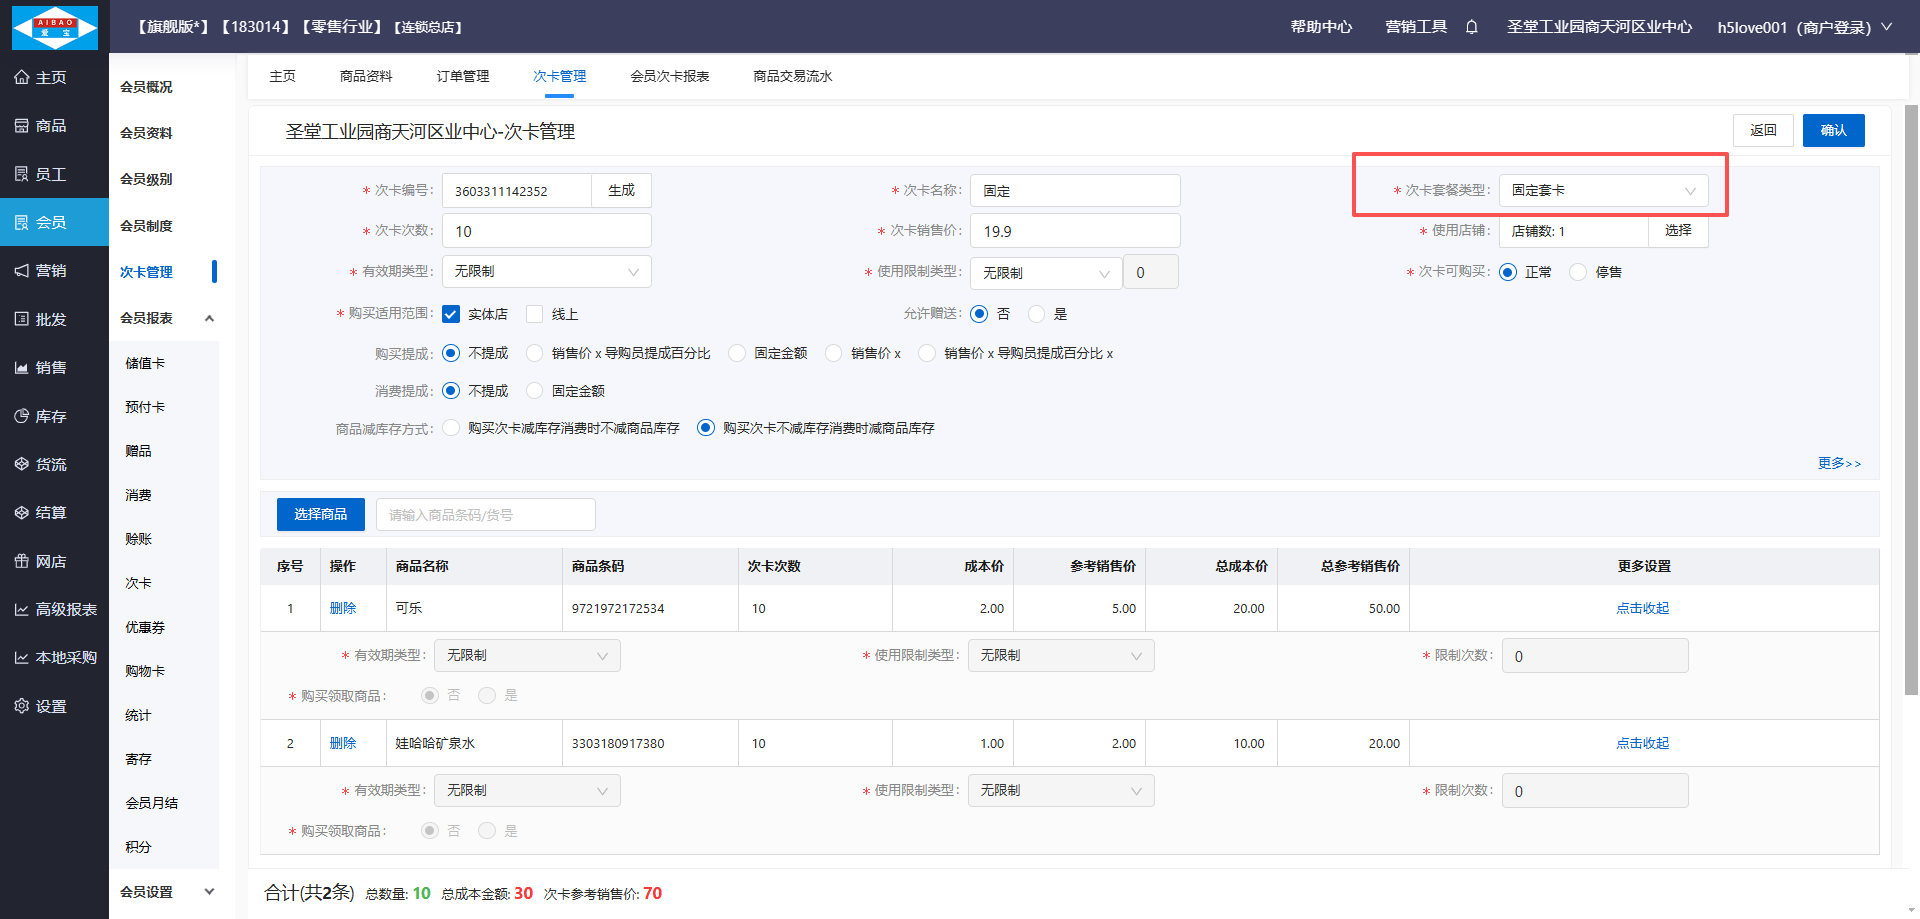Viewport: 1920px width, 919px height.
Task: Click the notification bell icon
Action: click(x=1471, y=27)
